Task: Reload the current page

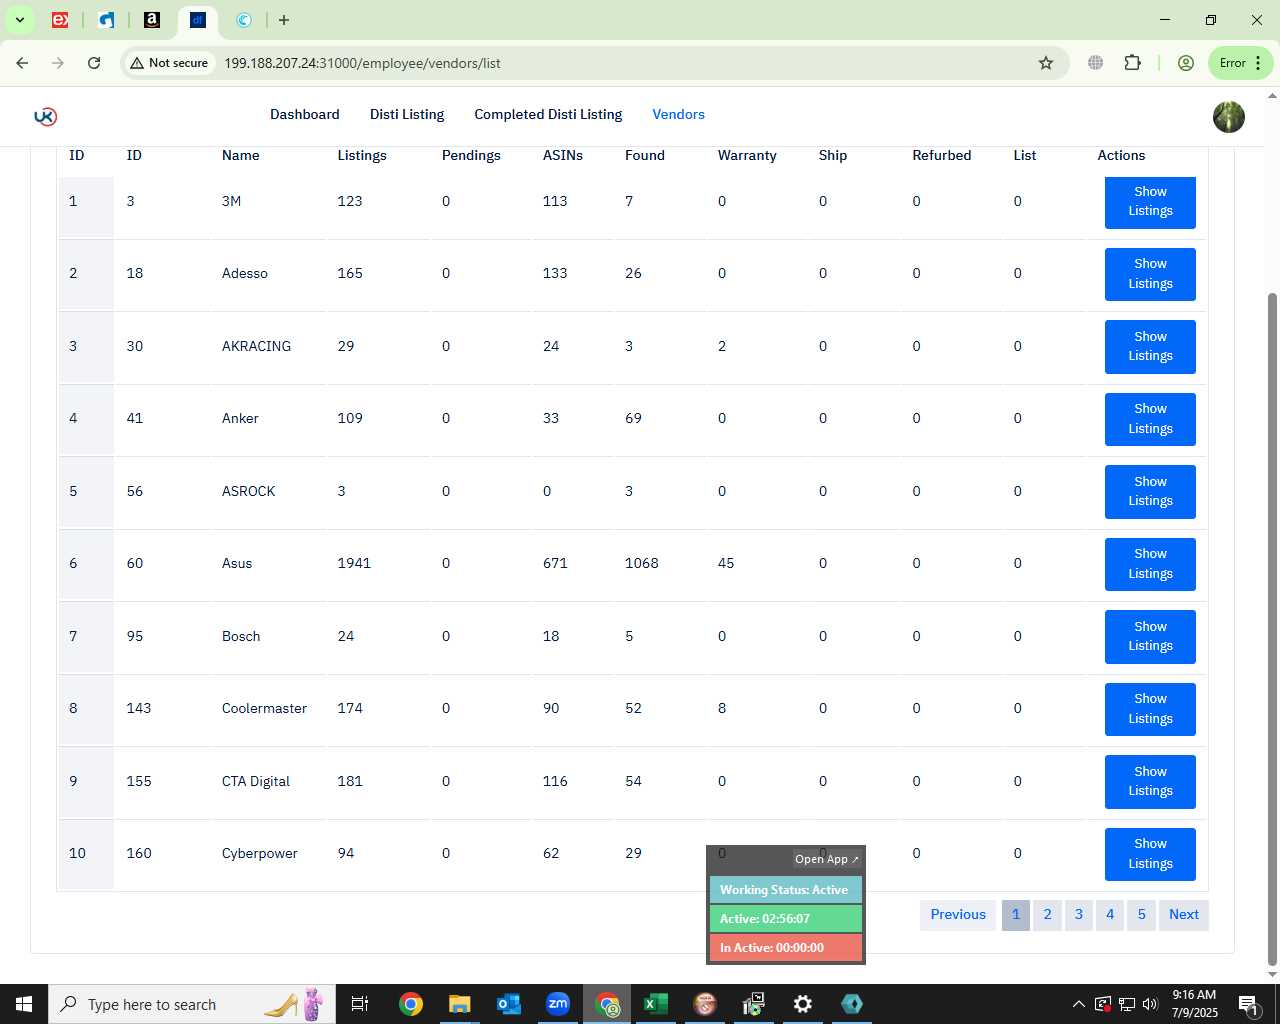Action: 94,63
